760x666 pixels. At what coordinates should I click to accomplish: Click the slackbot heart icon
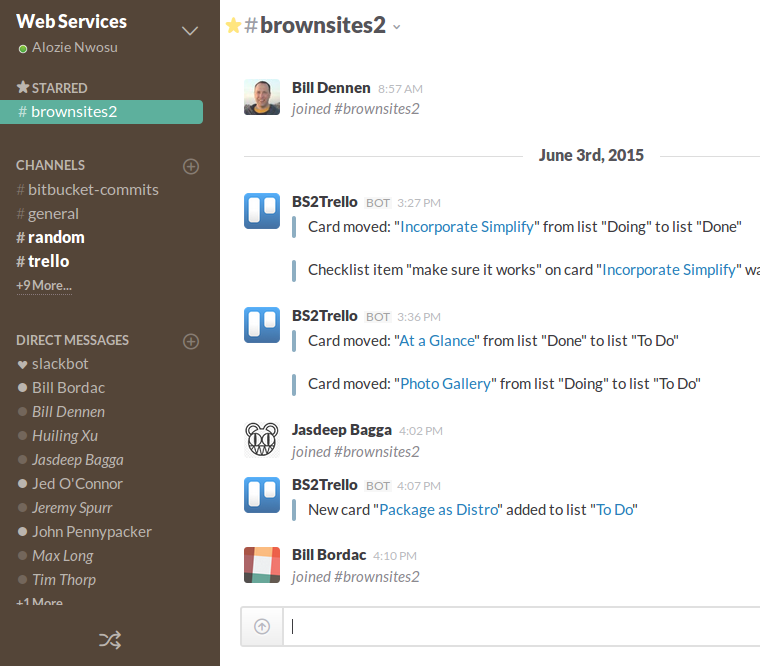[22, 365]
